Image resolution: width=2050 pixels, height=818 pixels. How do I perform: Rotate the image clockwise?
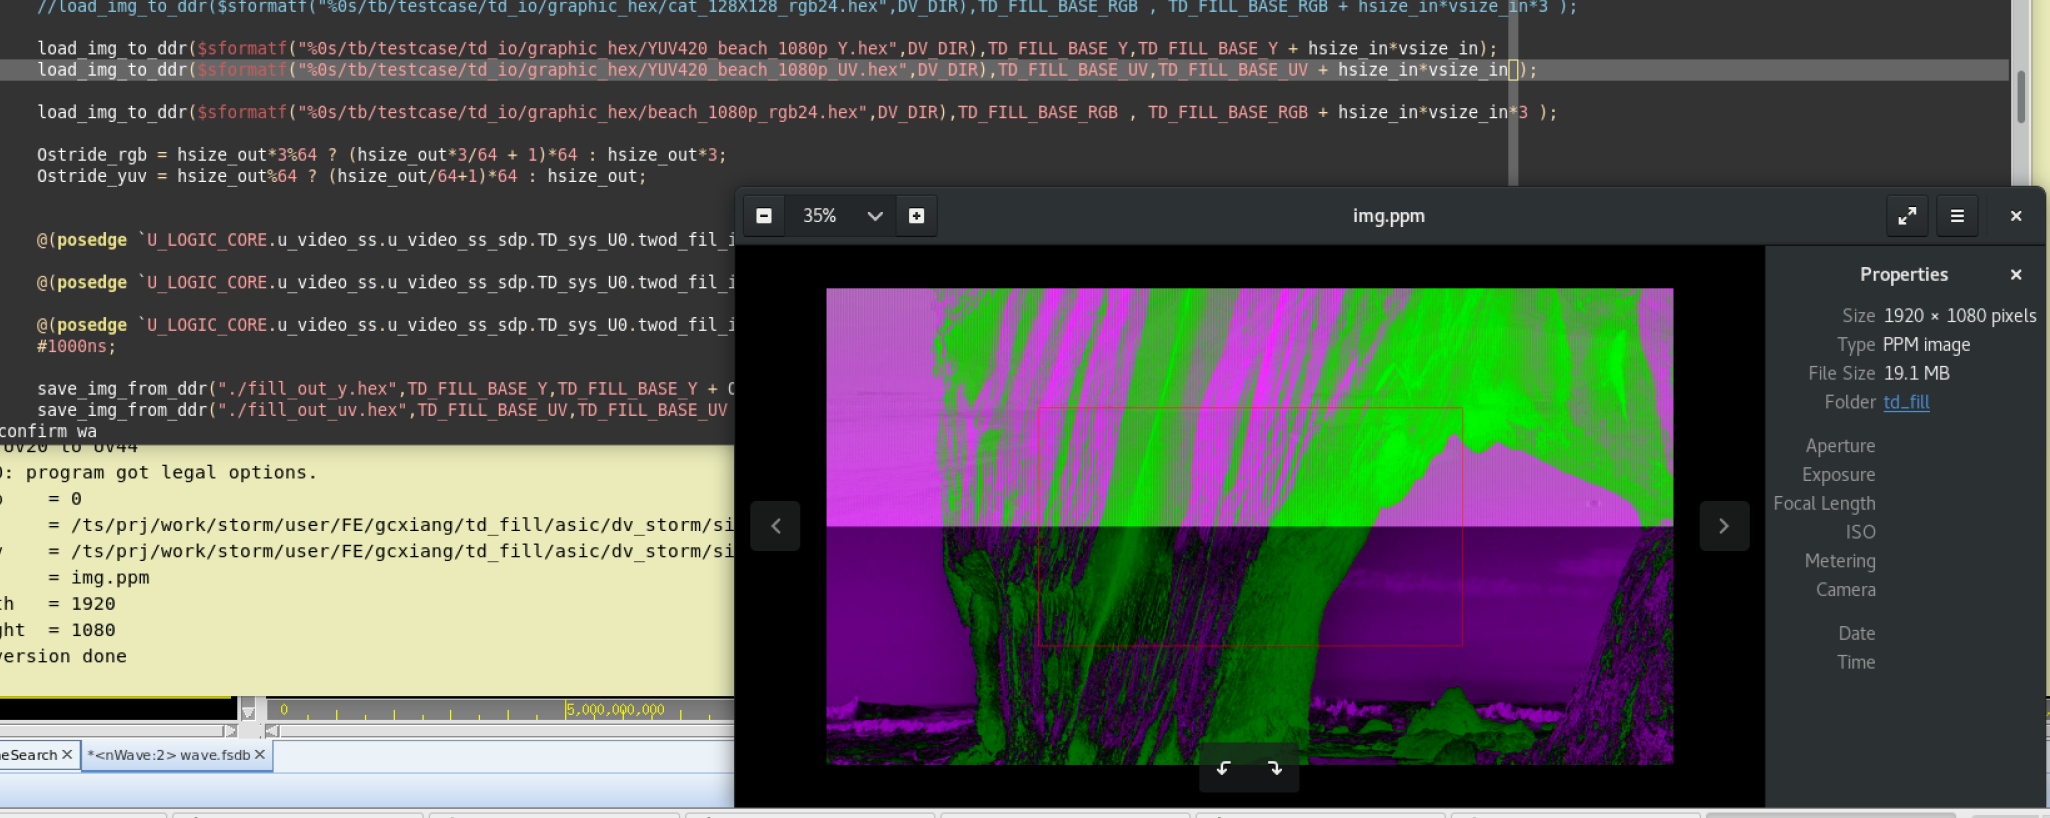(x=1274, y=768)
